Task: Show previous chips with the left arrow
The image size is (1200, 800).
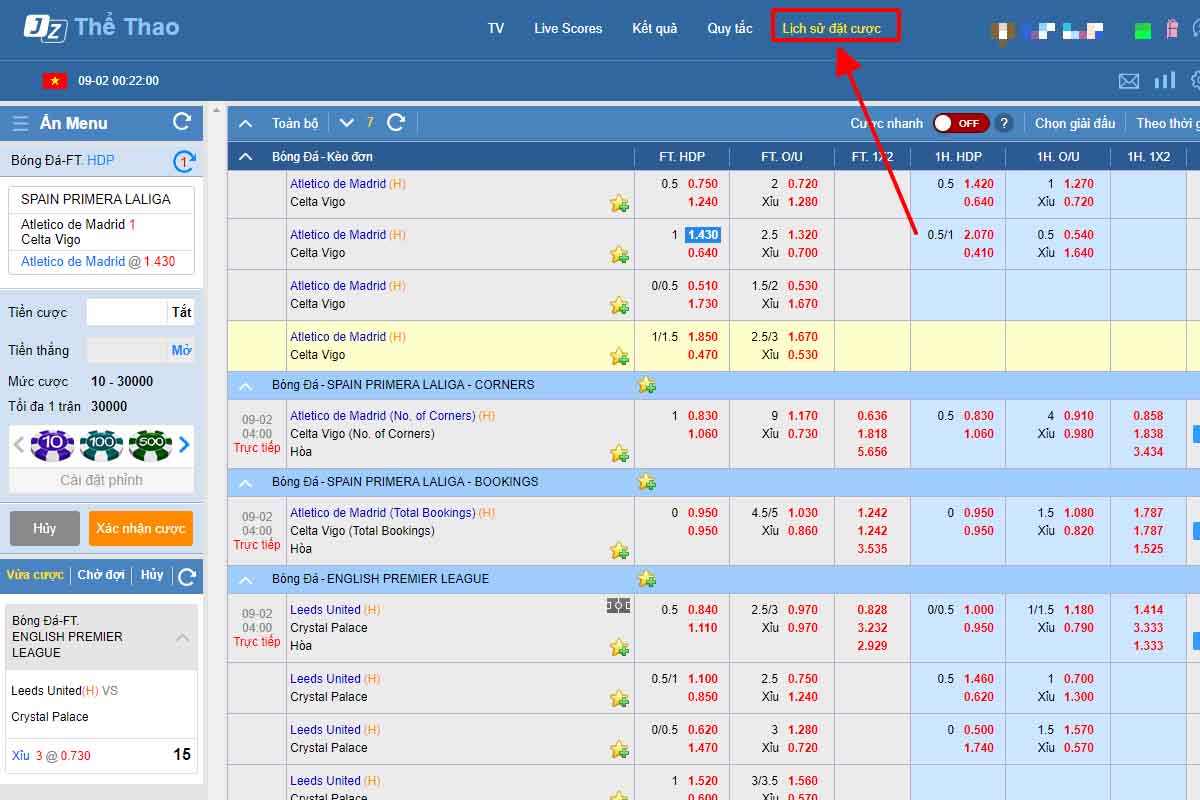Action: point(19,444)
